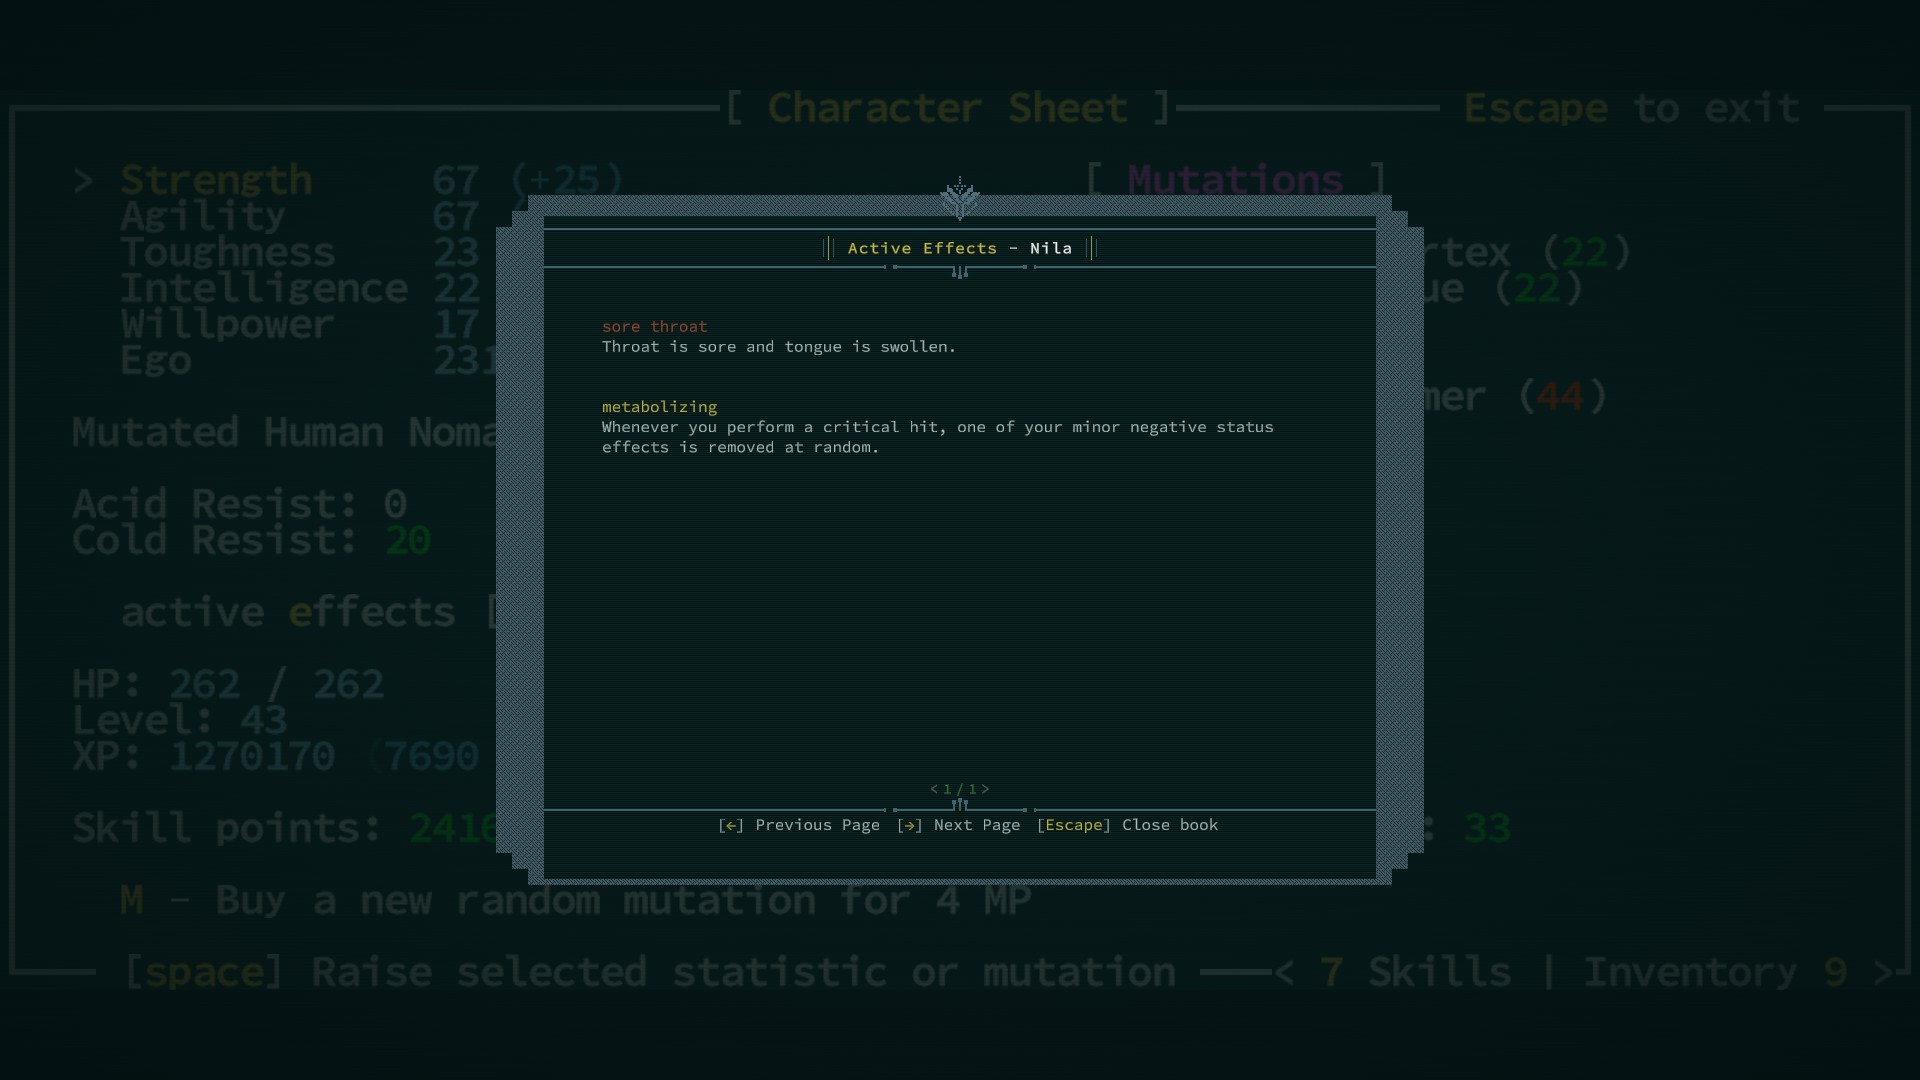The image size is (1920, 1080).
Task: Select the Strength attribute row
Action: [216, 181]
